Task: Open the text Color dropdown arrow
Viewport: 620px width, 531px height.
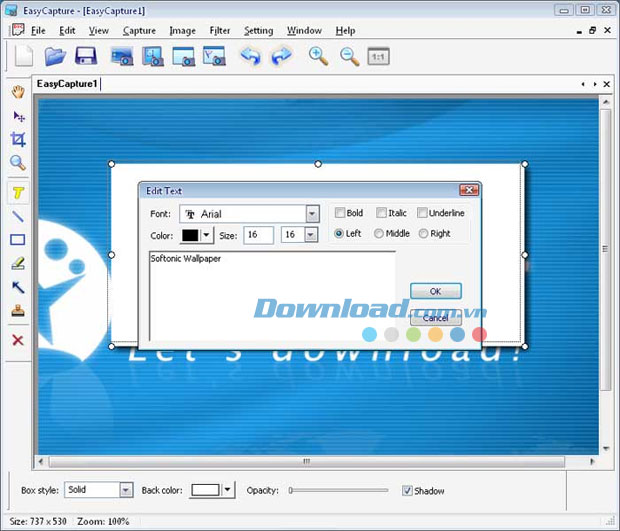Action: [x=207, y=235]
